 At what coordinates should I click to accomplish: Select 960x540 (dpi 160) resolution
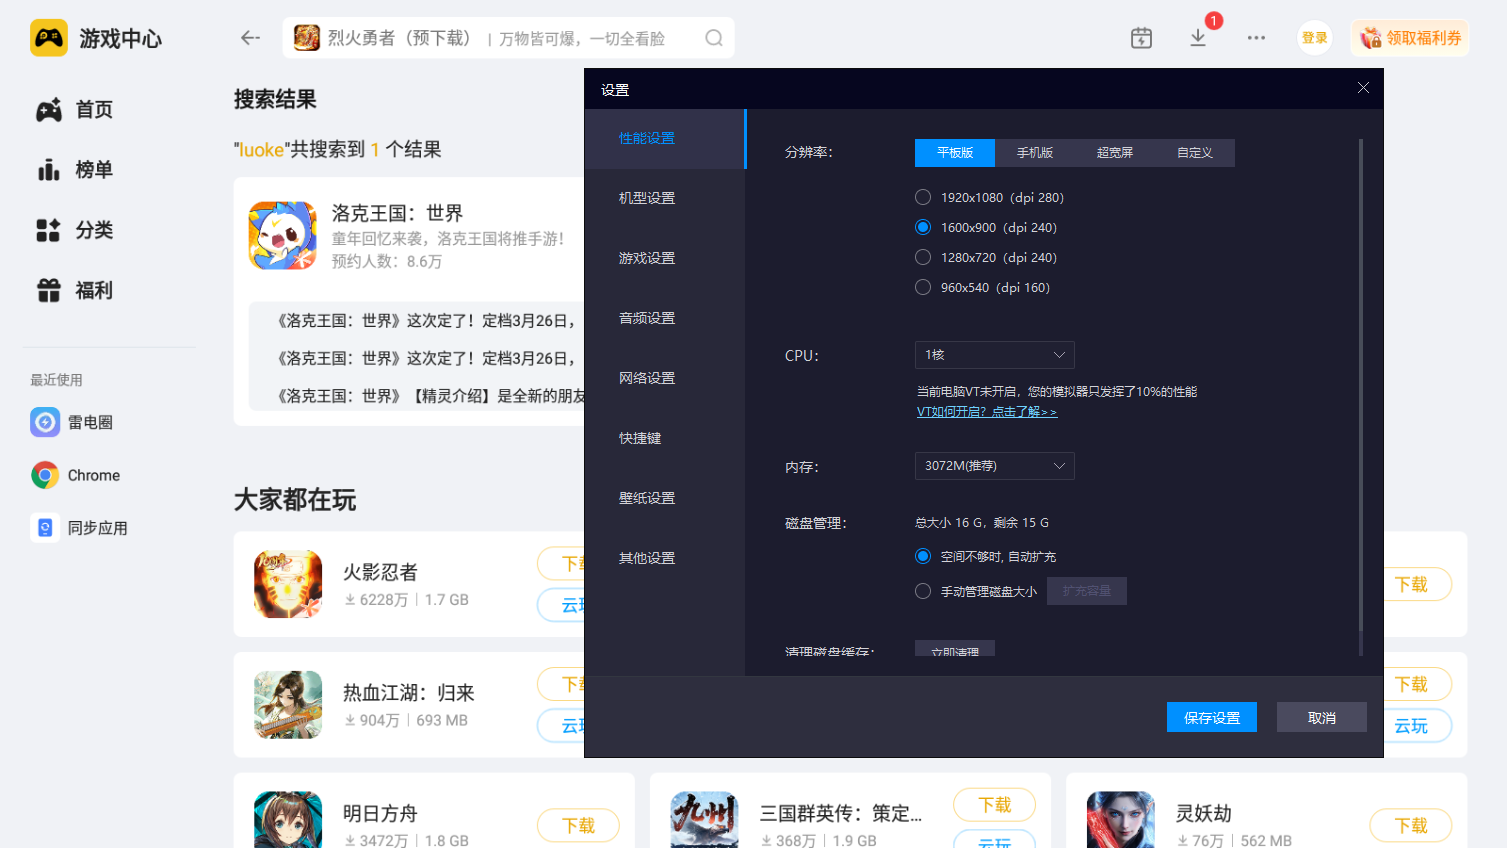click(923, 288)
